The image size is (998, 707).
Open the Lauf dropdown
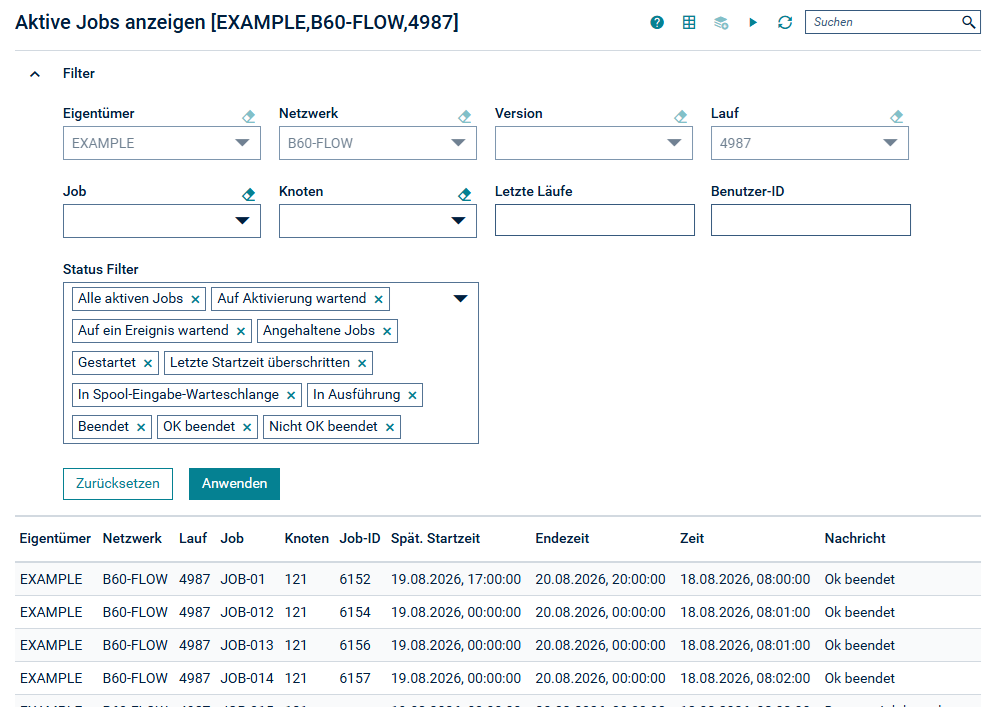(x=810, y=143)
